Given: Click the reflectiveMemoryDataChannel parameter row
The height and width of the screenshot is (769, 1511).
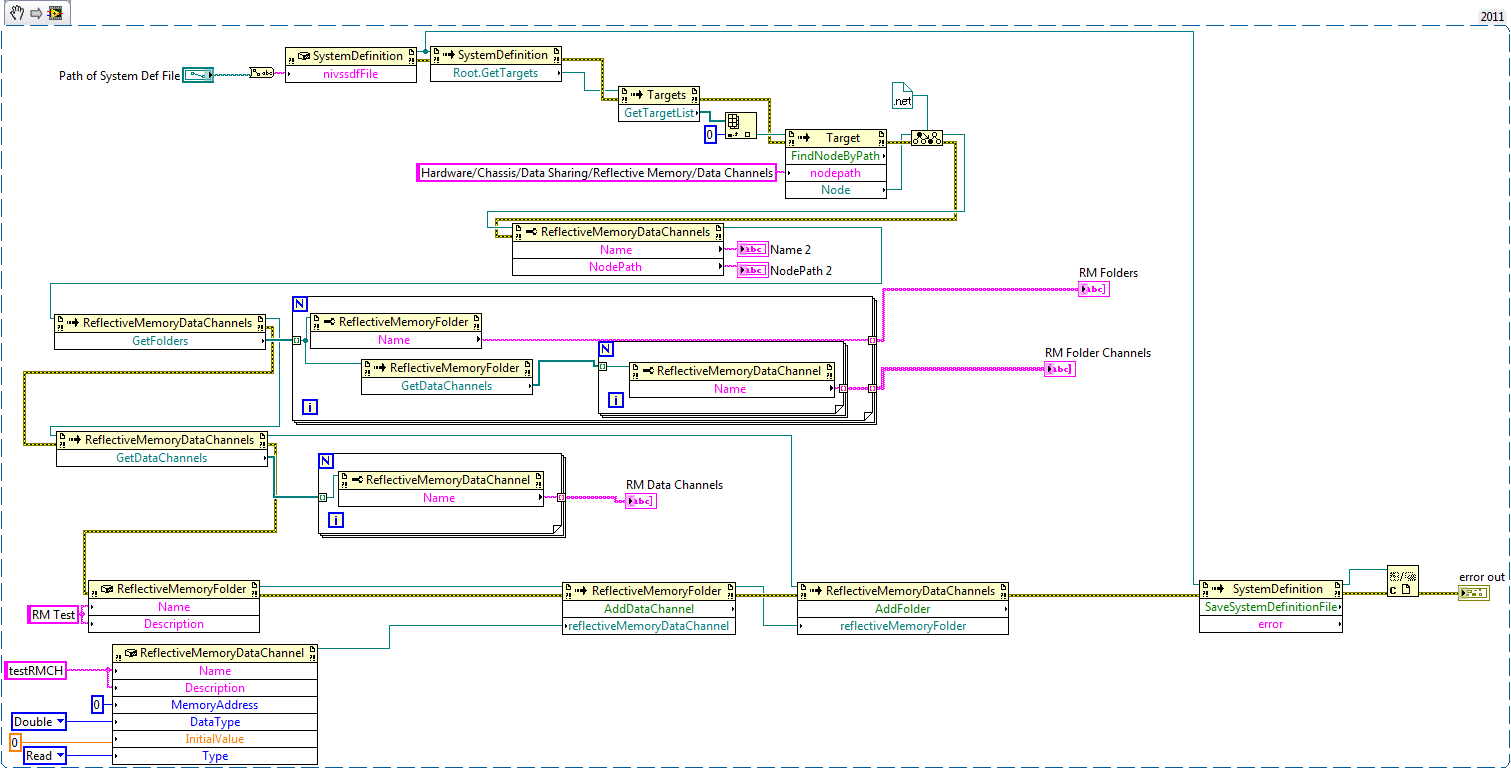Looking at the screenshot, I should click(649, 626).
